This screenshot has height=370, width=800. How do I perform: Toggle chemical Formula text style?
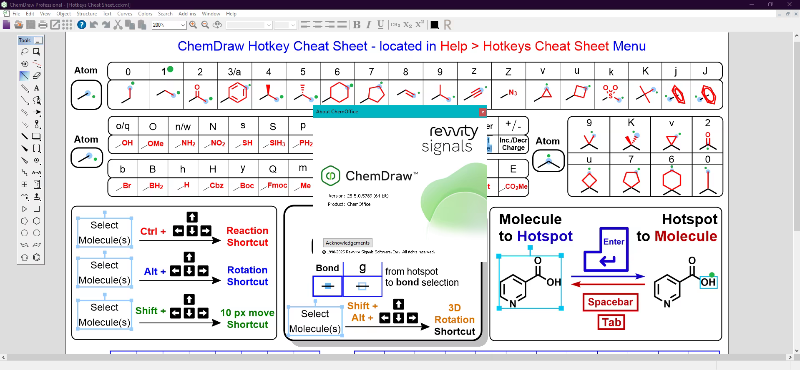[x=395, y=24]
